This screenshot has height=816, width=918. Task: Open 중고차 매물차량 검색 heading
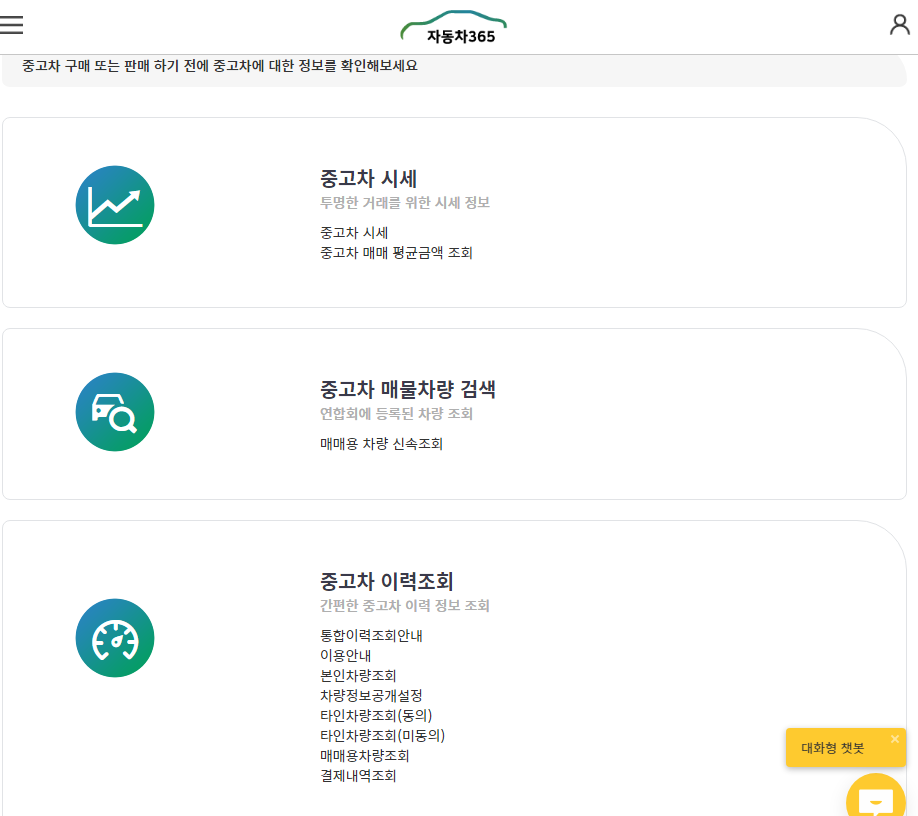point(408,389)
